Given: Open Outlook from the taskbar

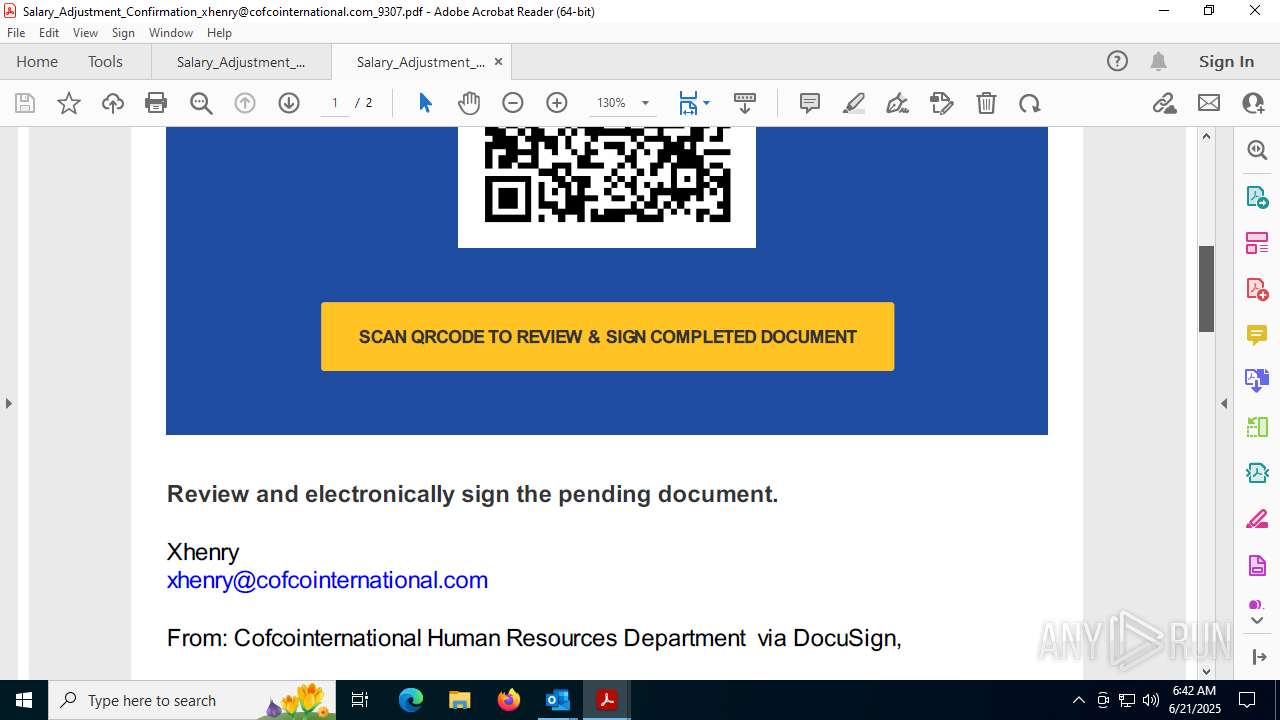Looking at the screenshot, I should click(558, 700).
